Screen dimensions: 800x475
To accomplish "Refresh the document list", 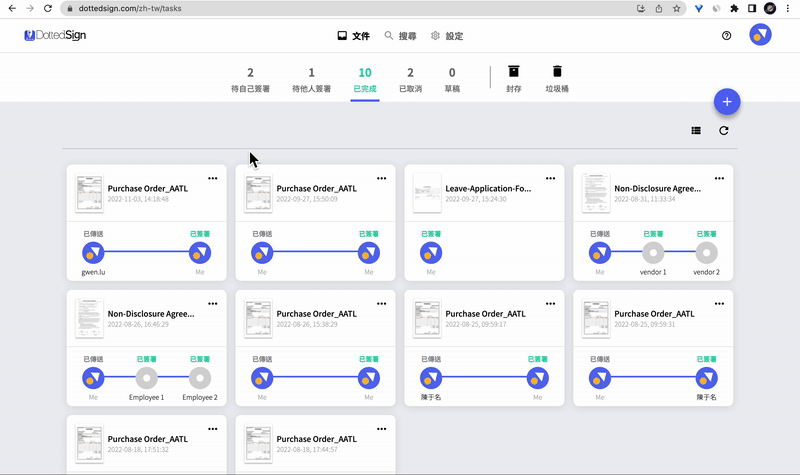I will [x=723, y=131].
